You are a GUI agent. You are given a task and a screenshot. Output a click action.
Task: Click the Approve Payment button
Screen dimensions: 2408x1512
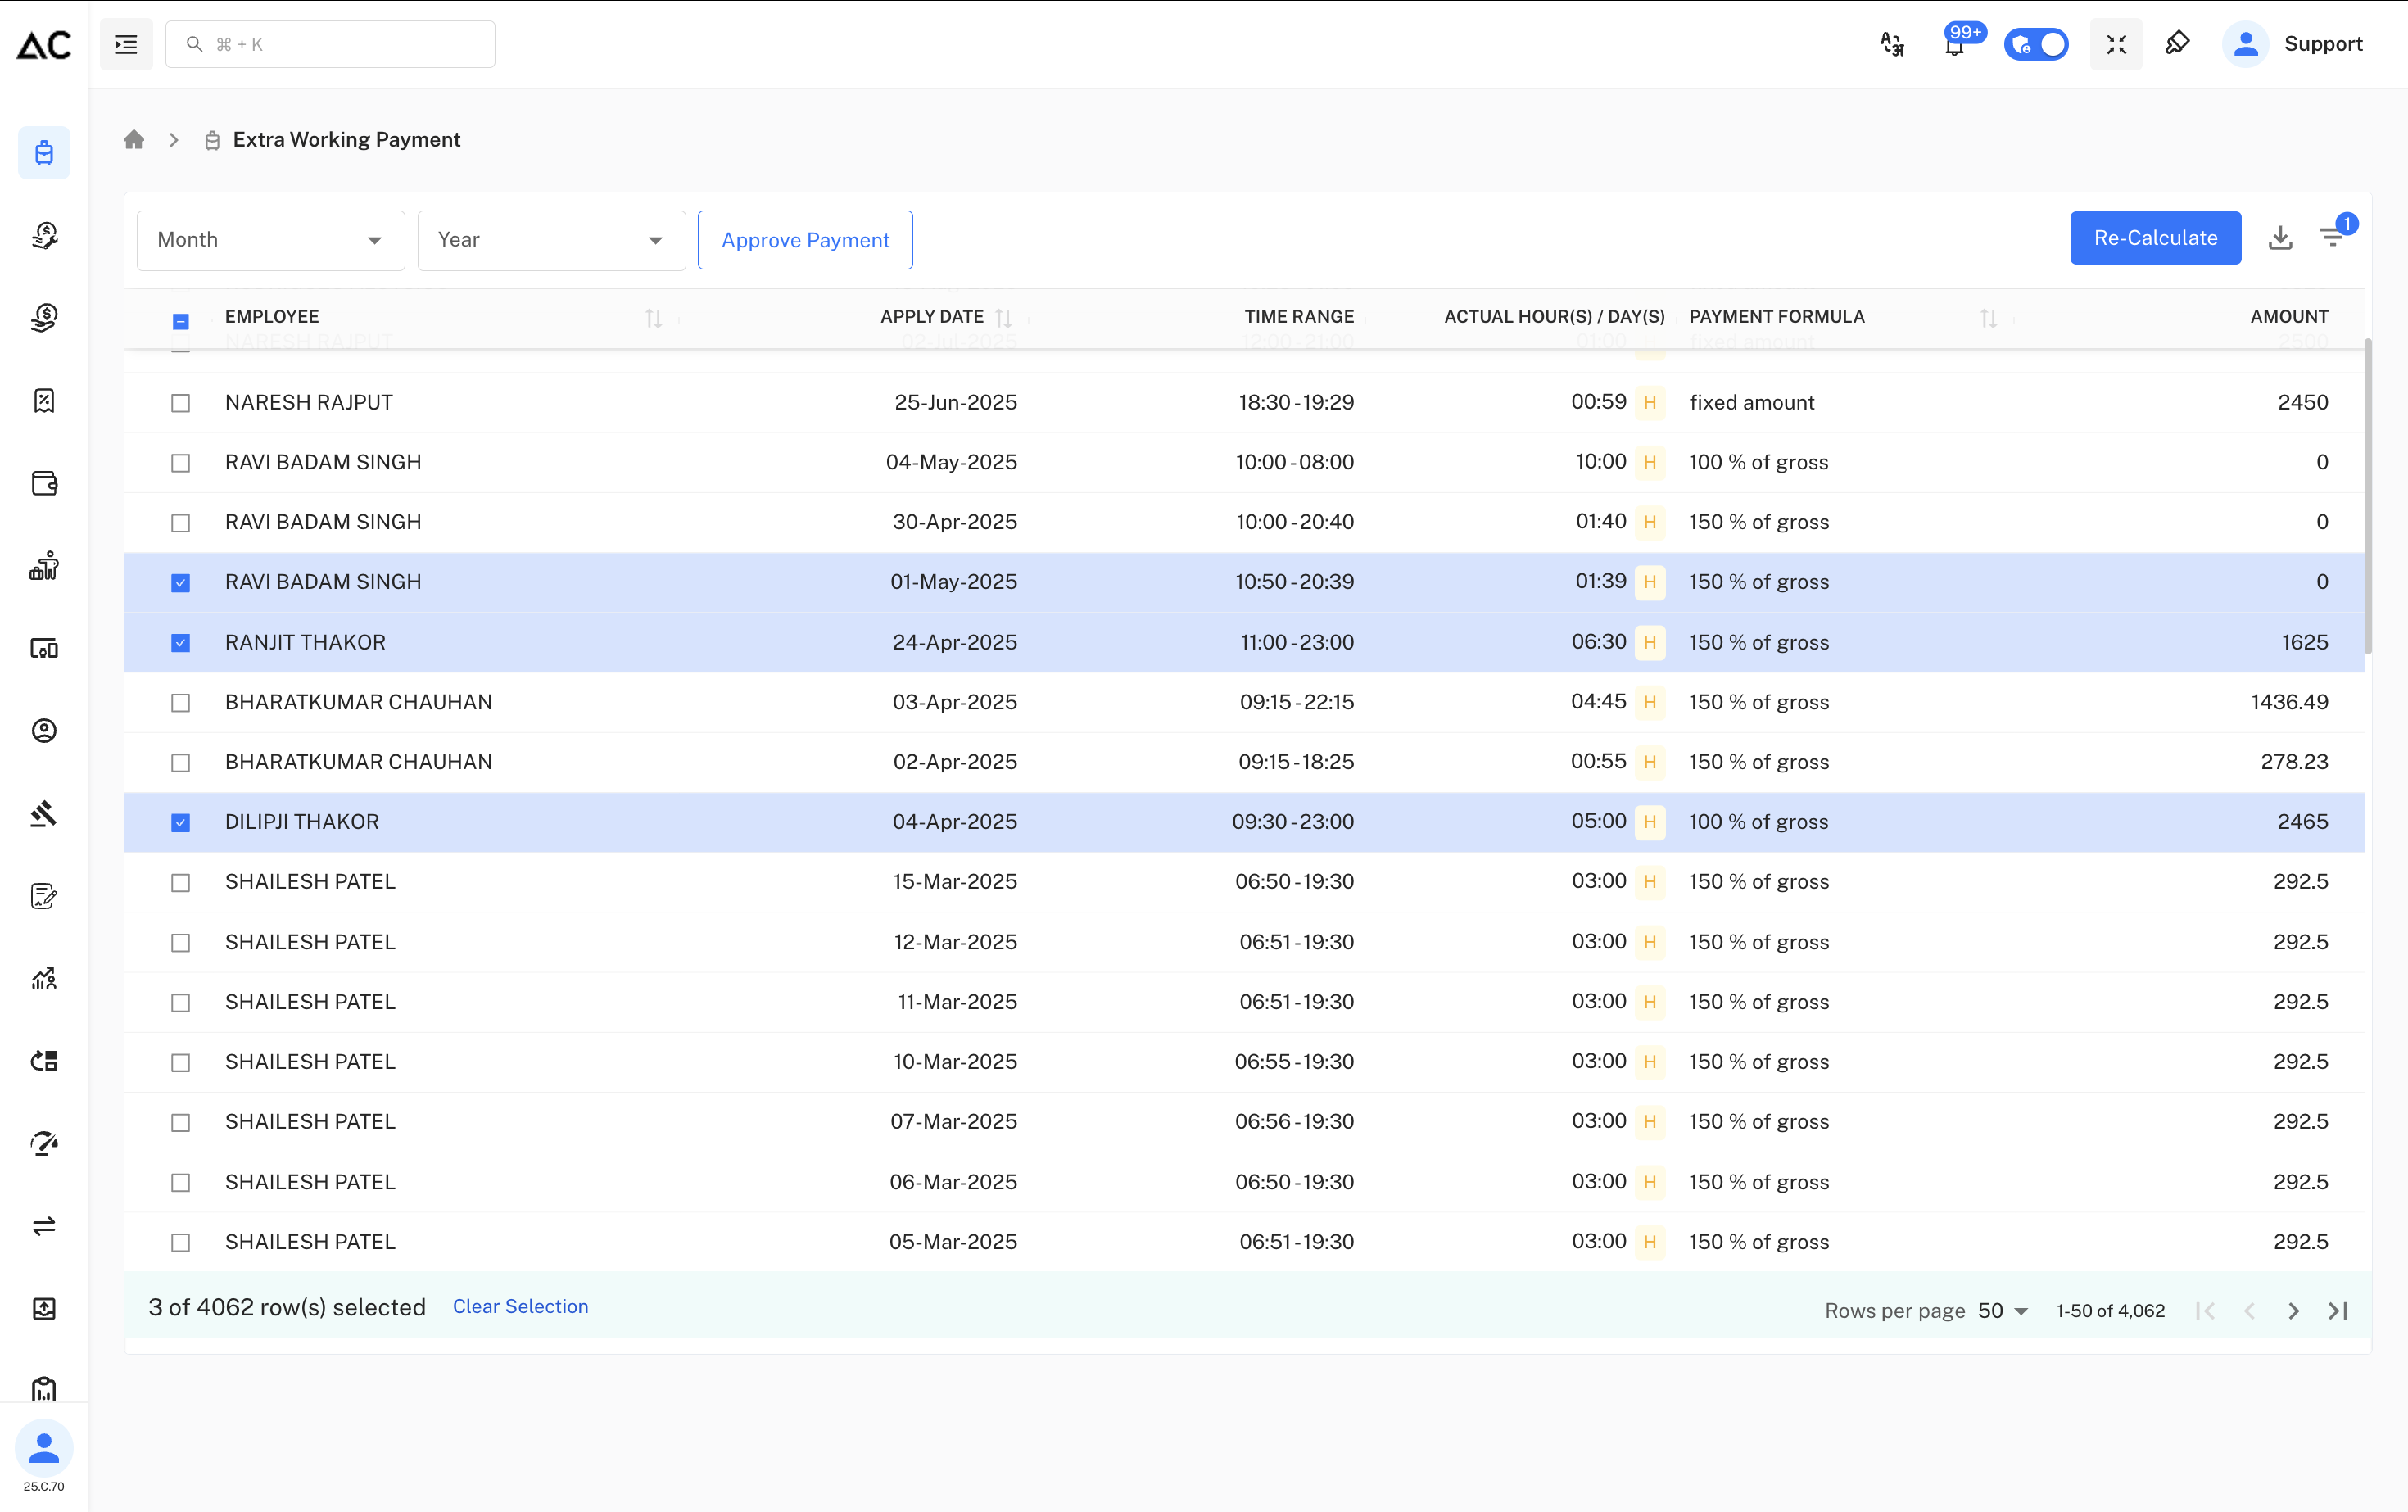(805, 240)
